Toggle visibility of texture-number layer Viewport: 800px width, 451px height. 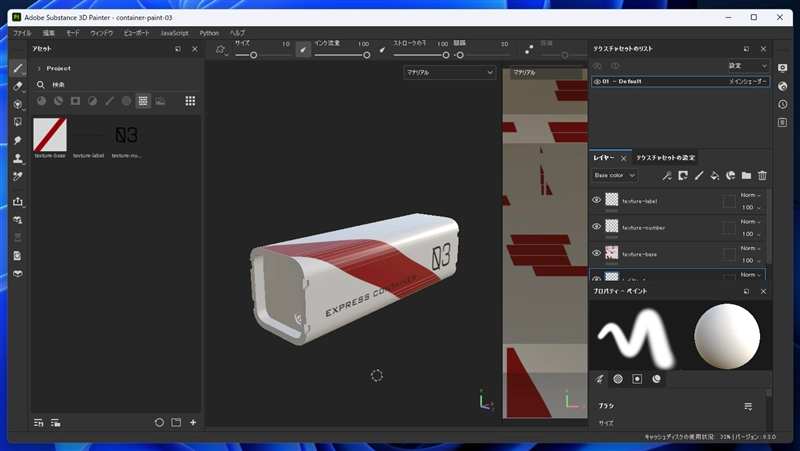pos(597,227)
